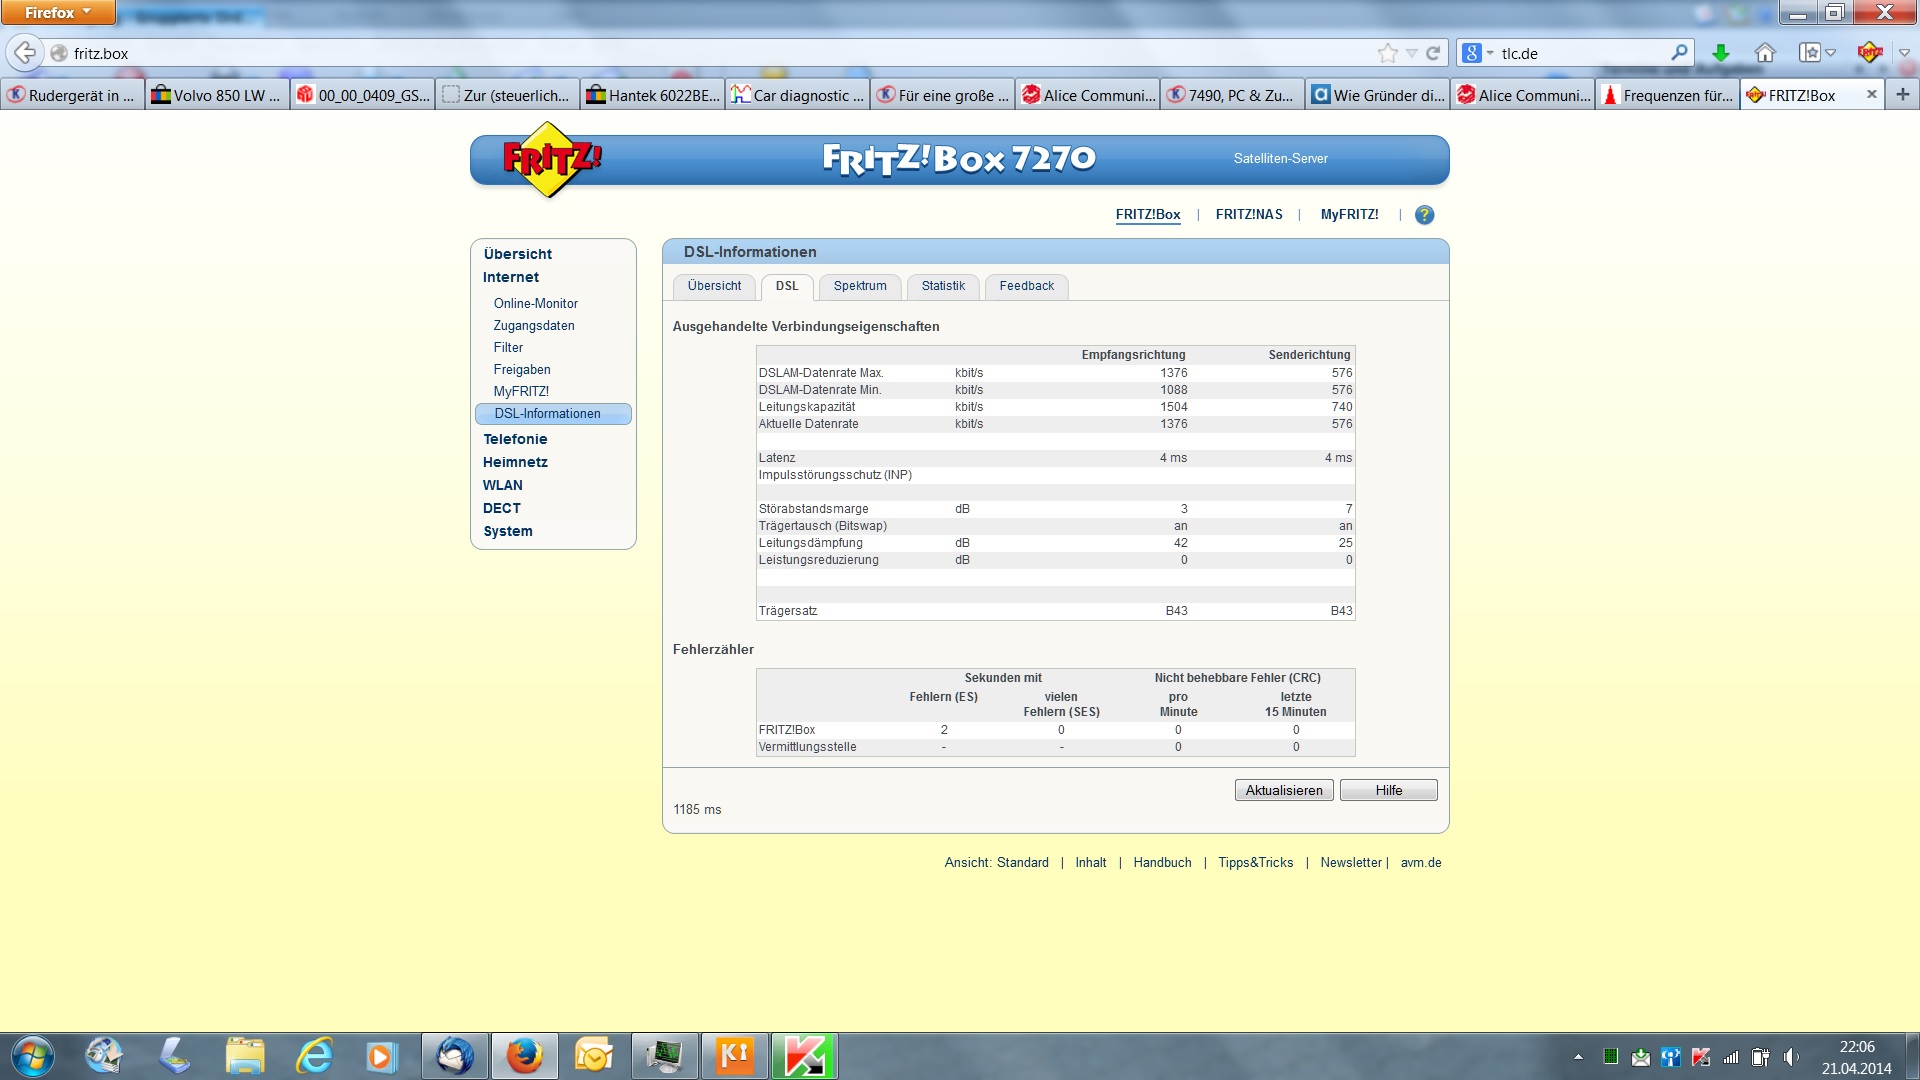Expand the bookmarks menu dropdown arrow
This screenshot has width=1920, height=1080.
(1831, 53)
